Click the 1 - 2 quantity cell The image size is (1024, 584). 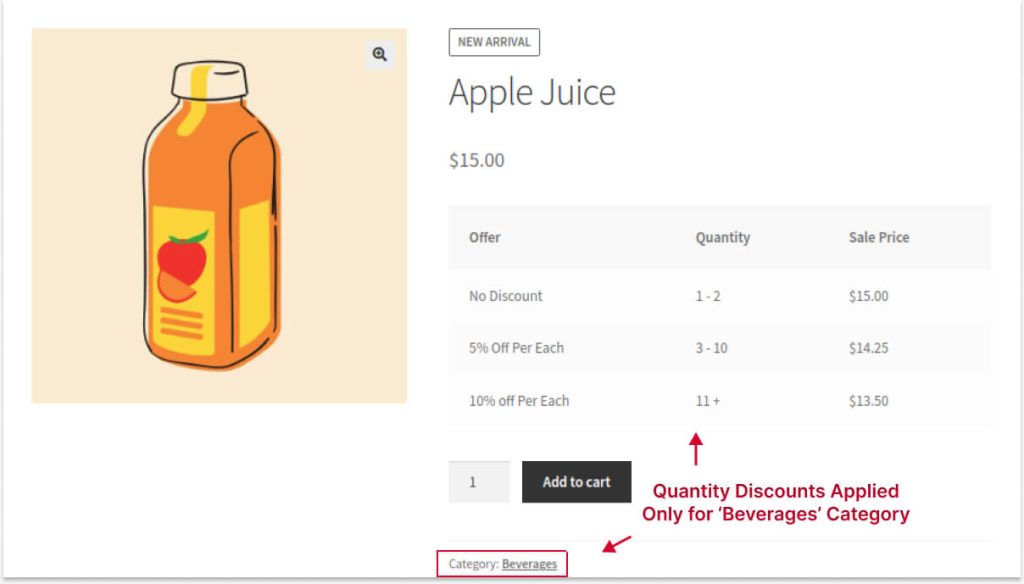(708, 296)
